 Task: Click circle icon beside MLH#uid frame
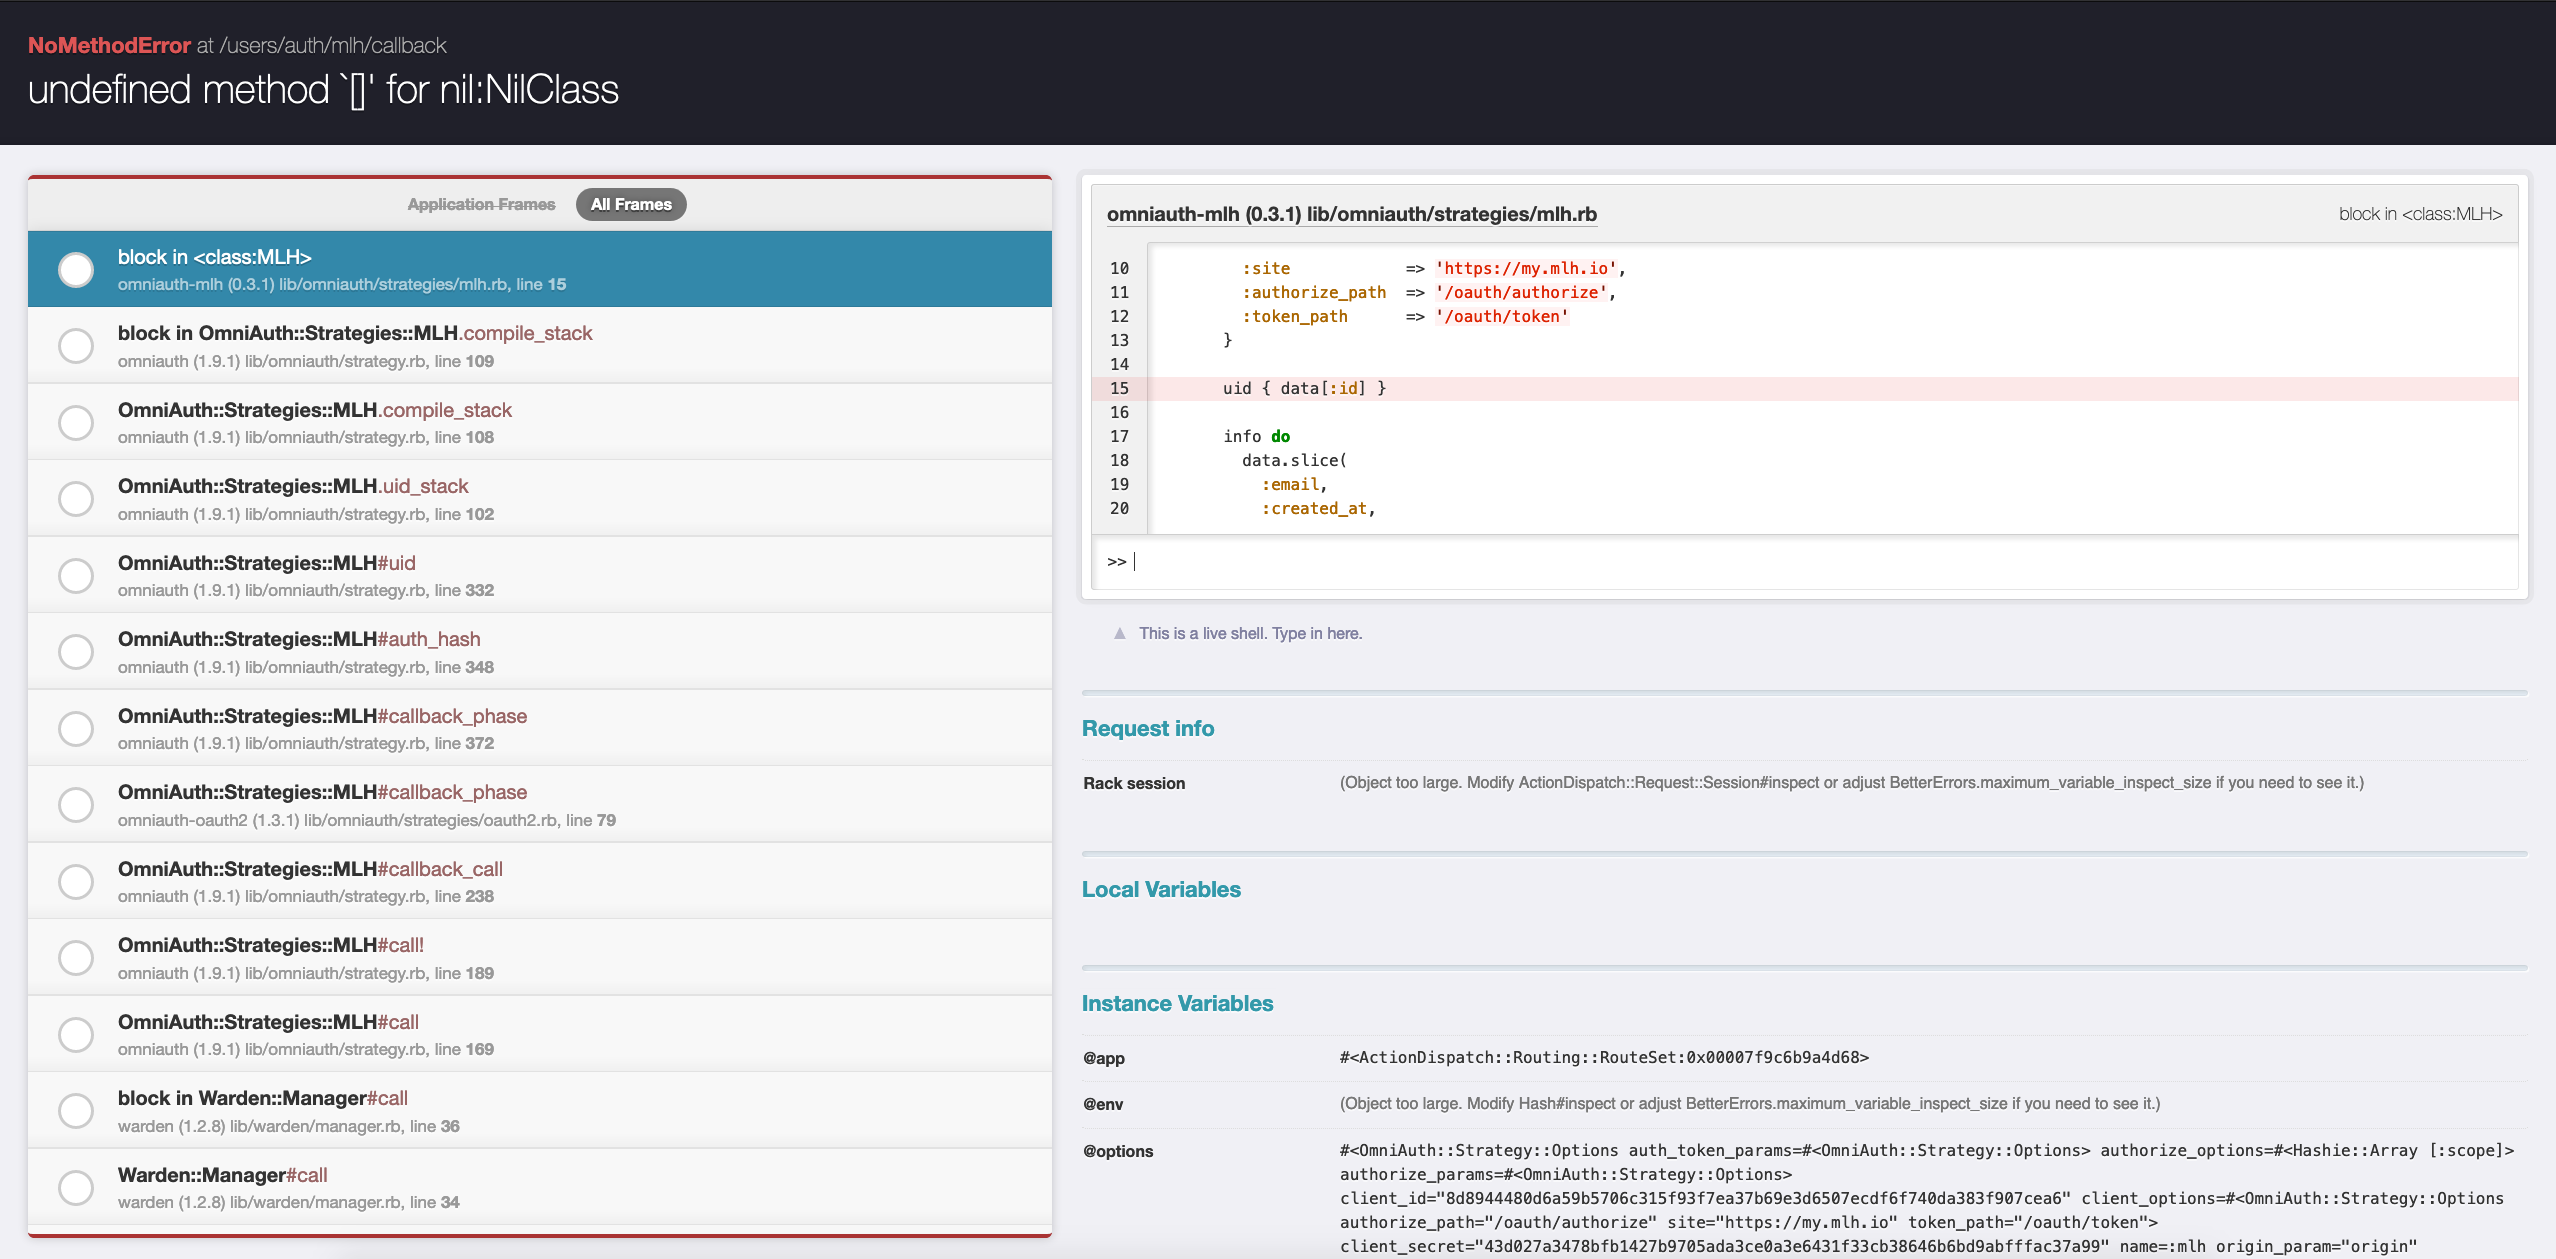(76, 576)
